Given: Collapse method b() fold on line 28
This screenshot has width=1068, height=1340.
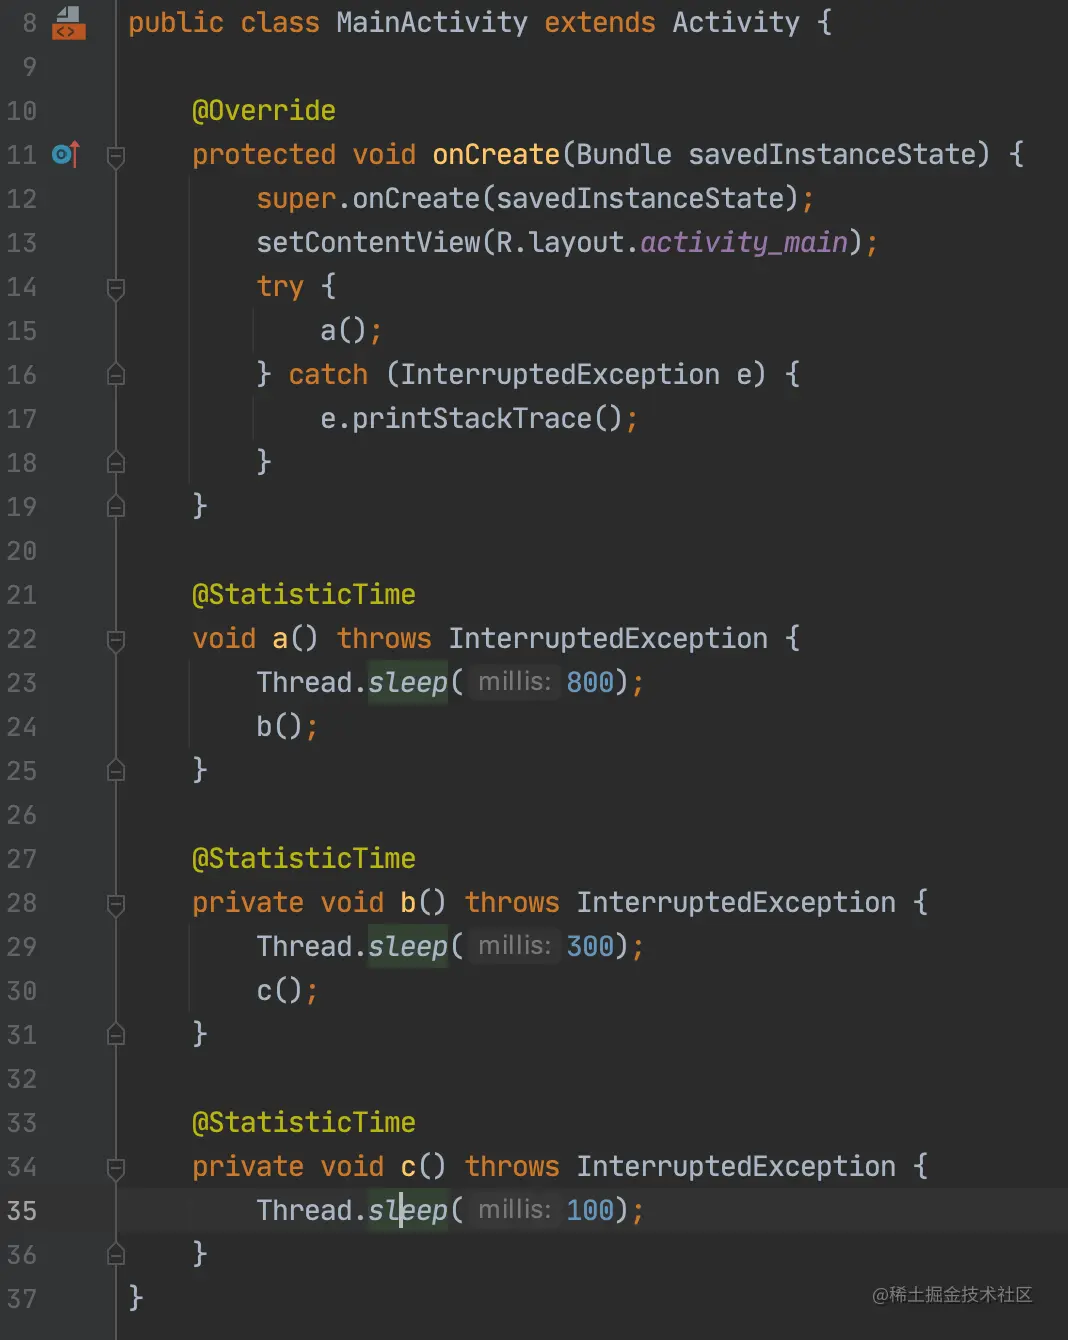Looking at the screenshot, I should 116,903.
